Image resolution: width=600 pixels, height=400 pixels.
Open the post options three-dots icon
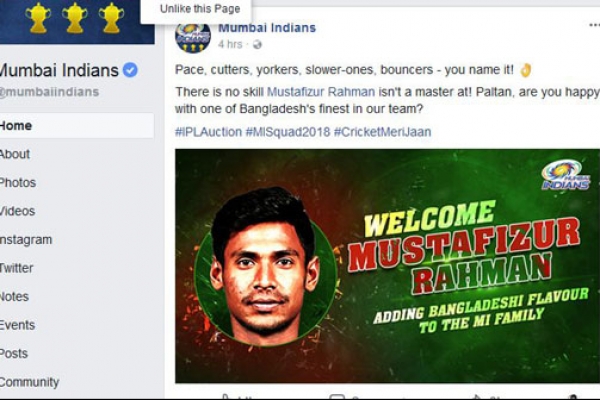point(594,26)
